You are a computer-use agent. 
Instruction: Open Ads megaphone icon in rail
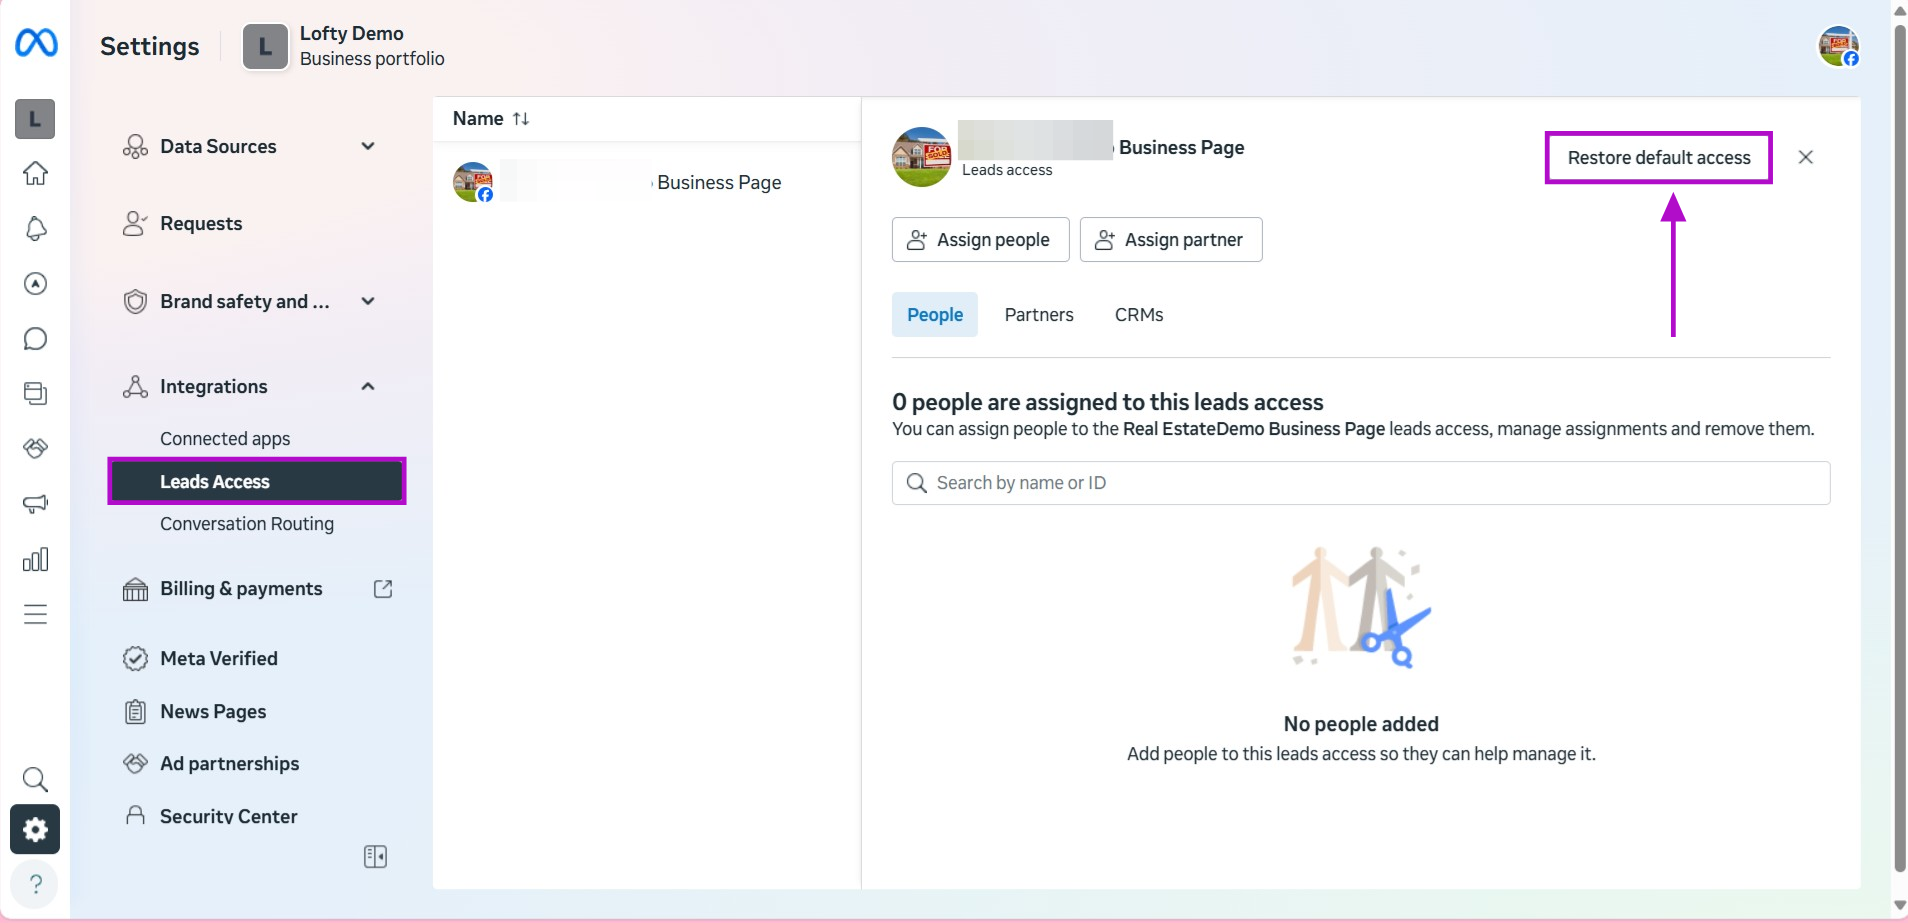tap(36, 504)
